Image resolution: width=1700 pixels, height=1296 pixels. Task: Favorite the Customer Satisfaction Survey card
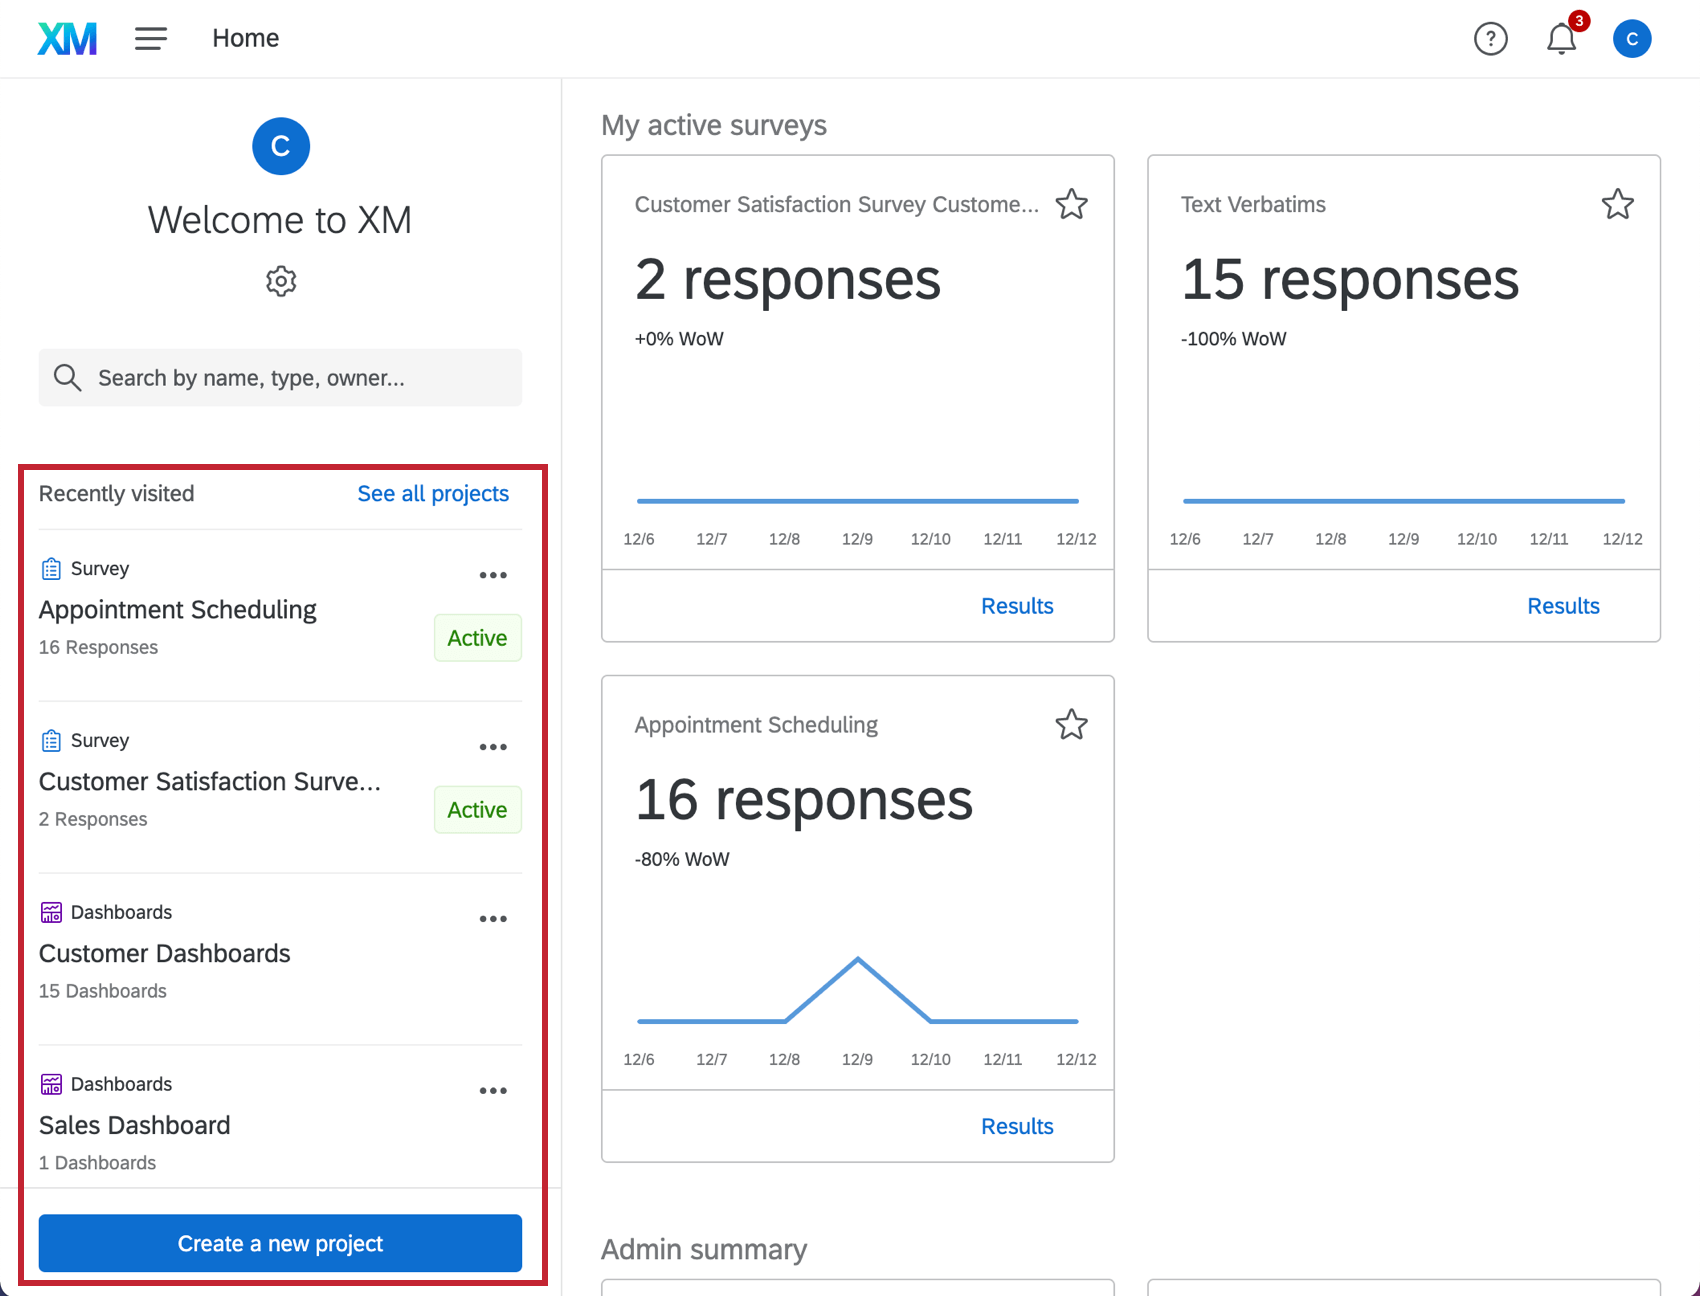point(1071,204)
